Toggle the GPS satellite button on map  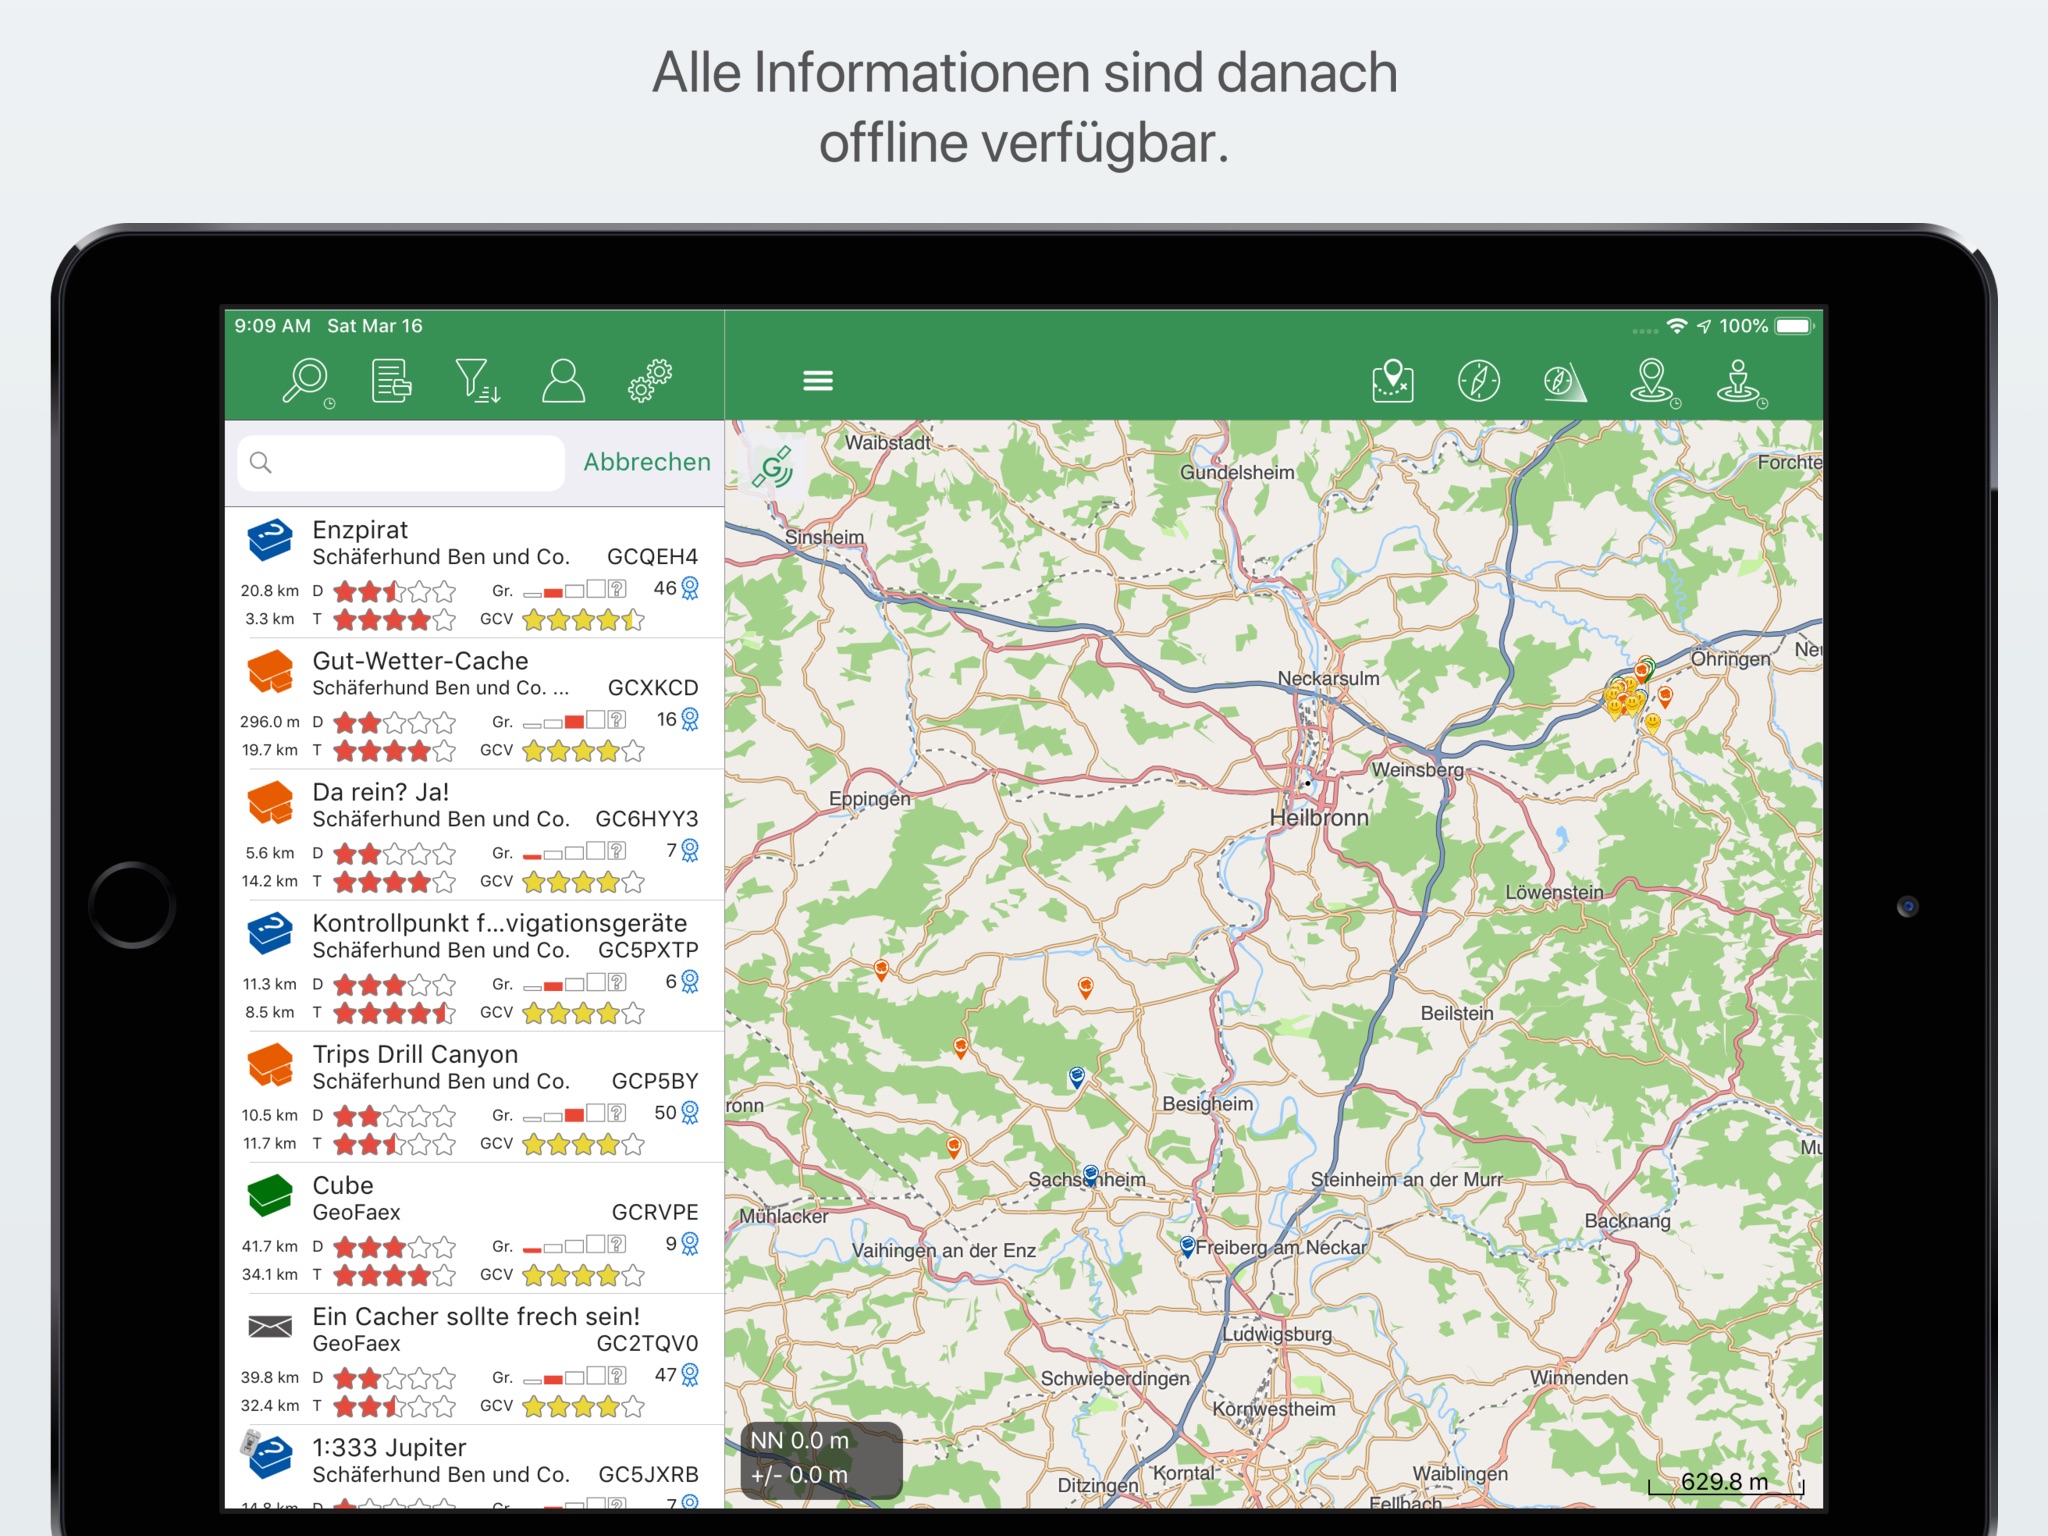pos(773,467)
